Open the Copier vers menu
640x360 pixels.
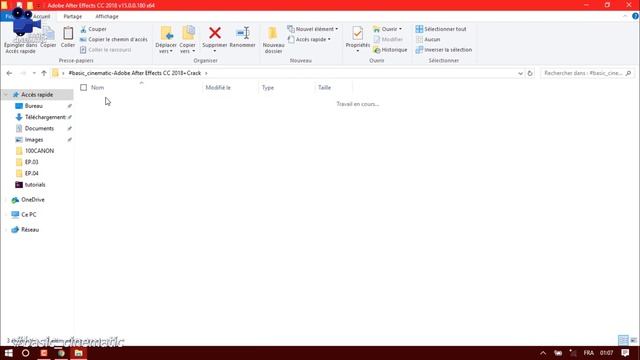(x=187, y=40)
